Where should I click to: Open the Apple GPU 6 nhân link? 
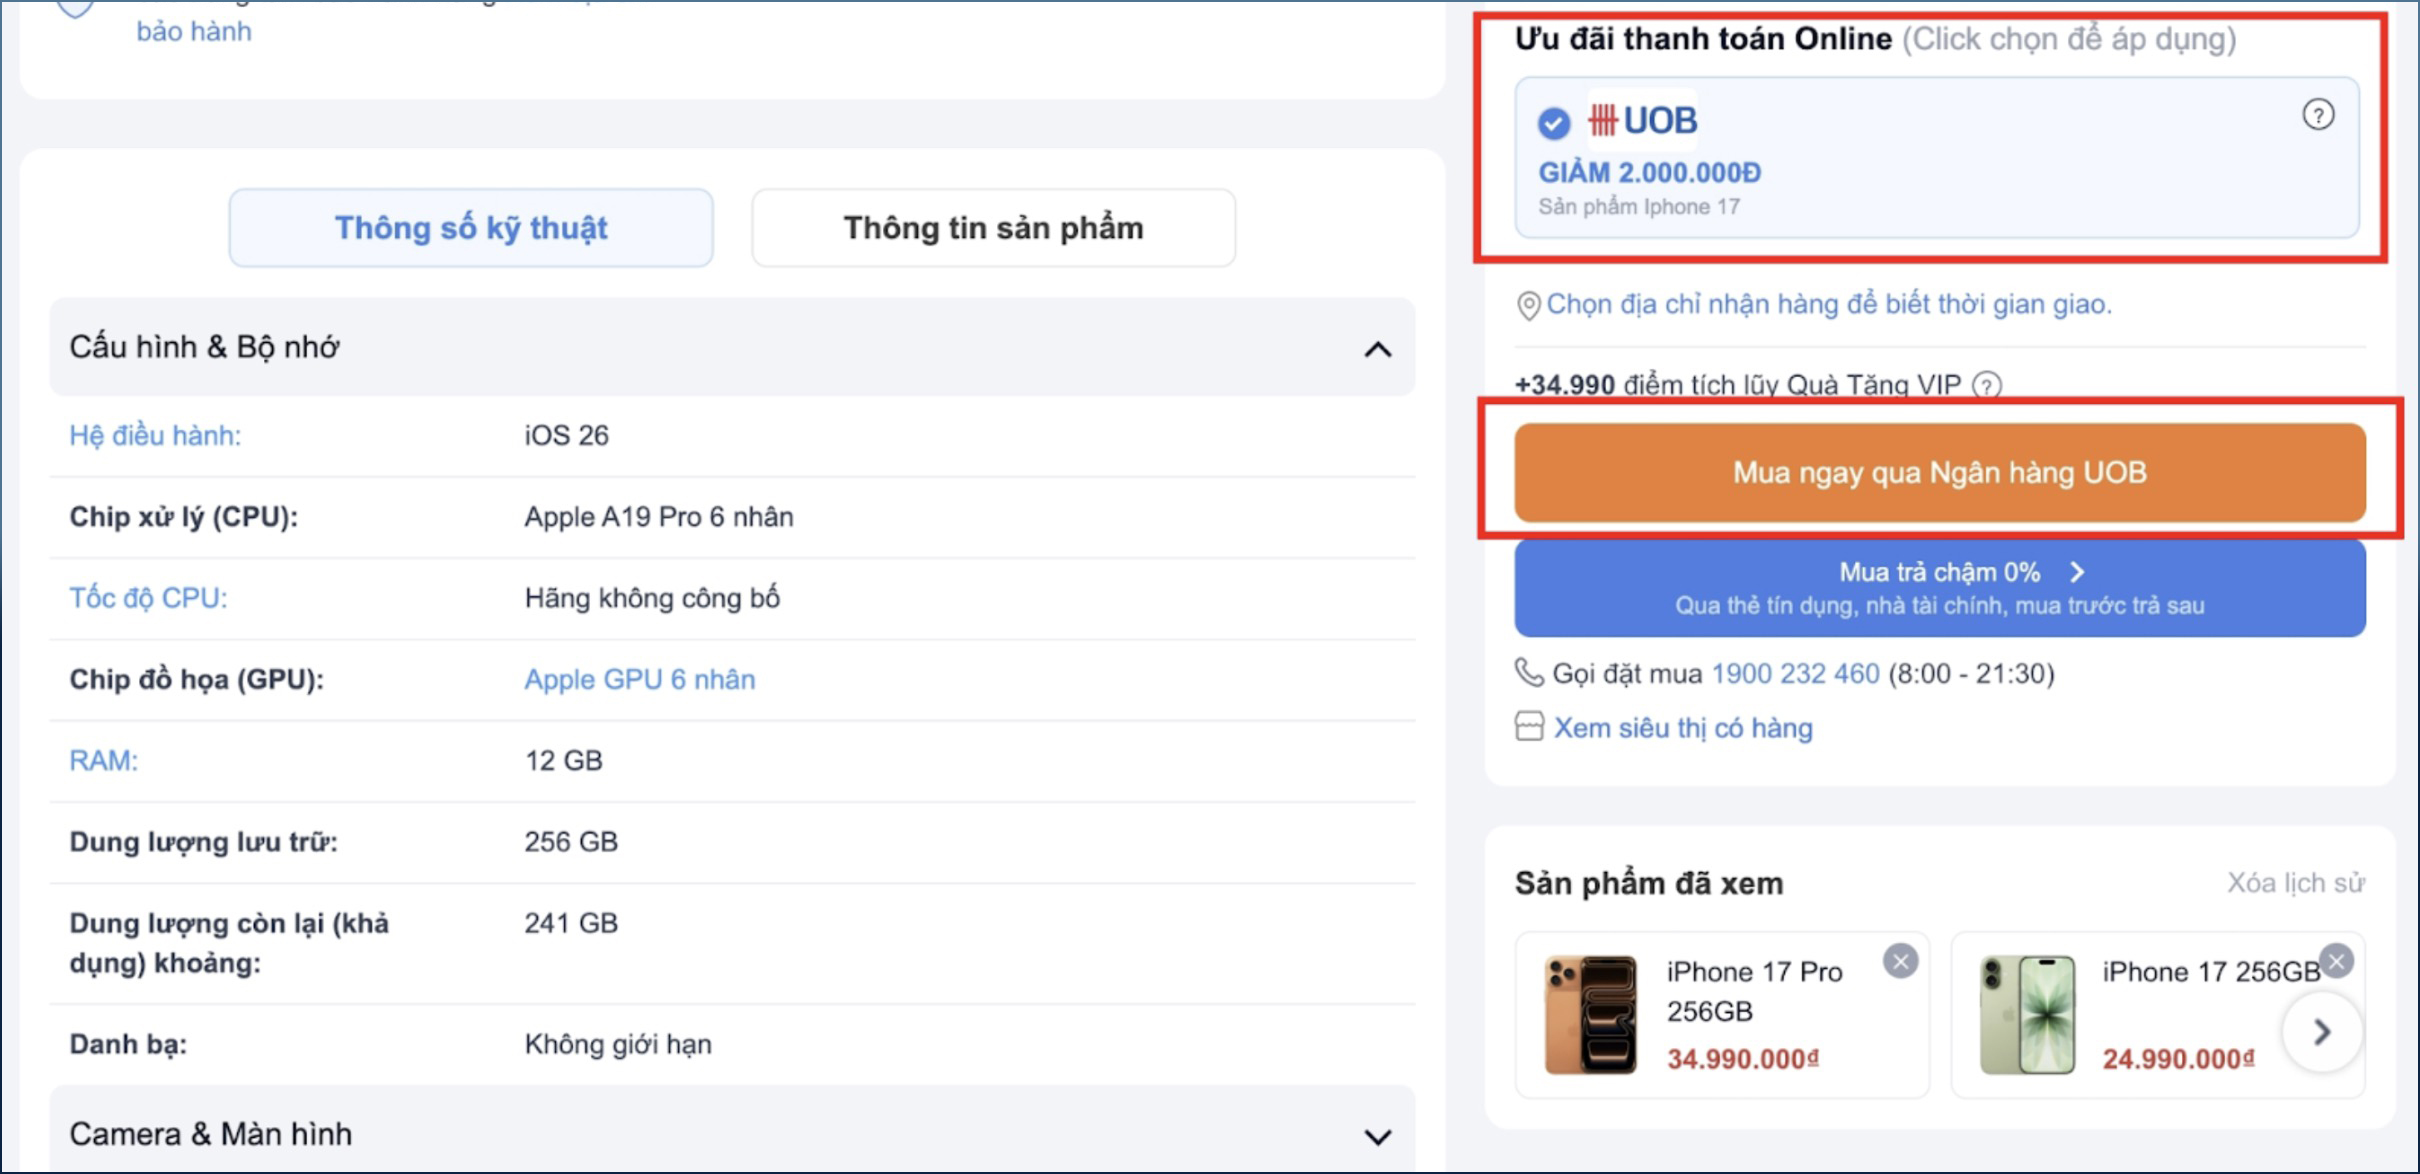[x=640, y=679]
